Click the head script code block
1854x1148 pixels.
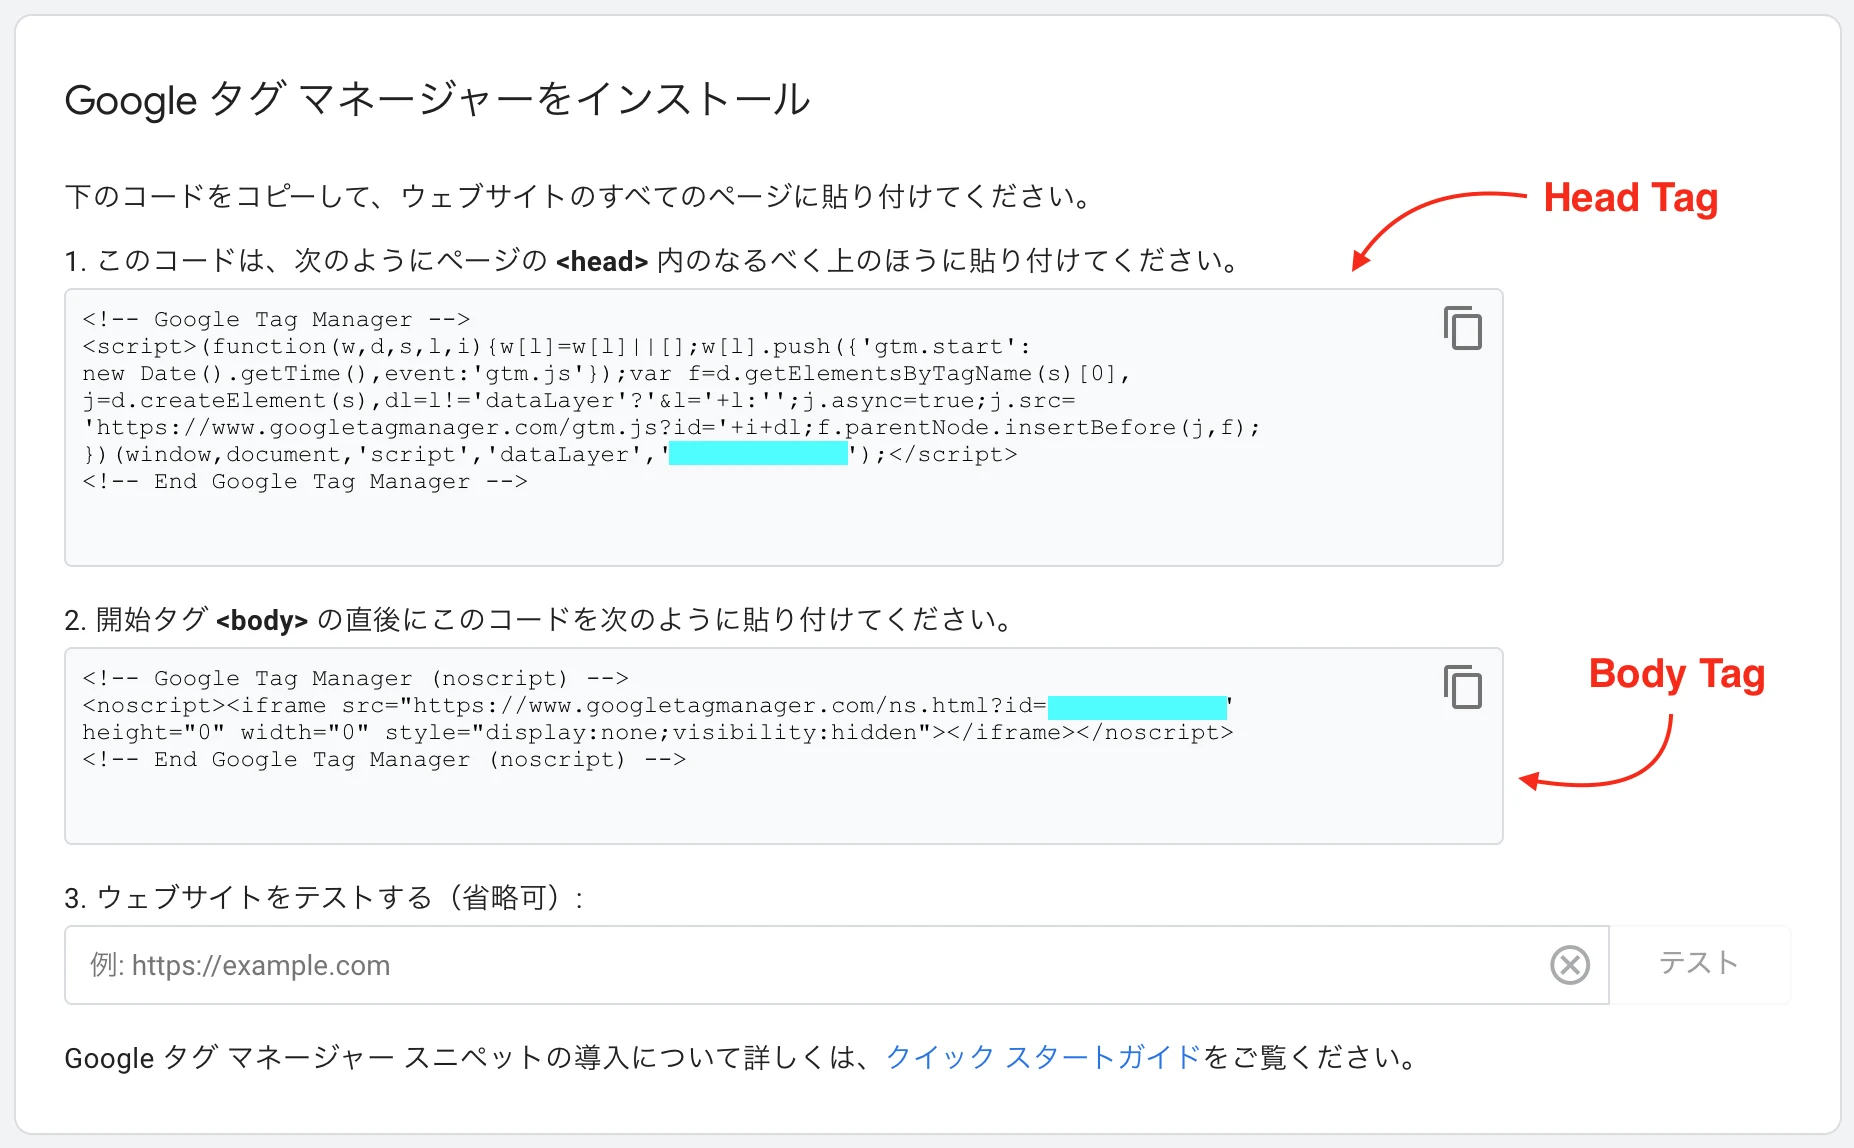(784, 428)
